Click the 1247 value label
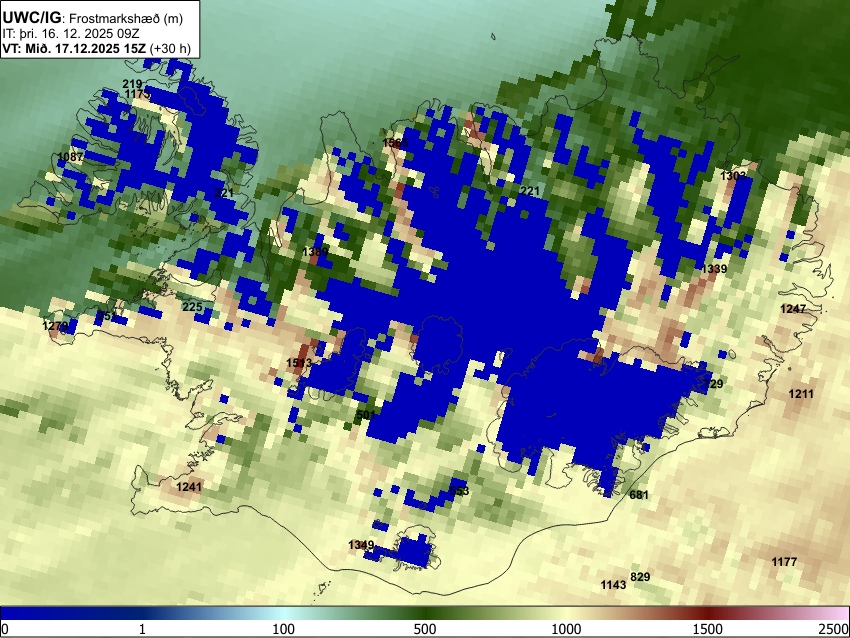Viewport: 850px width, 638px height. [793, 309]
